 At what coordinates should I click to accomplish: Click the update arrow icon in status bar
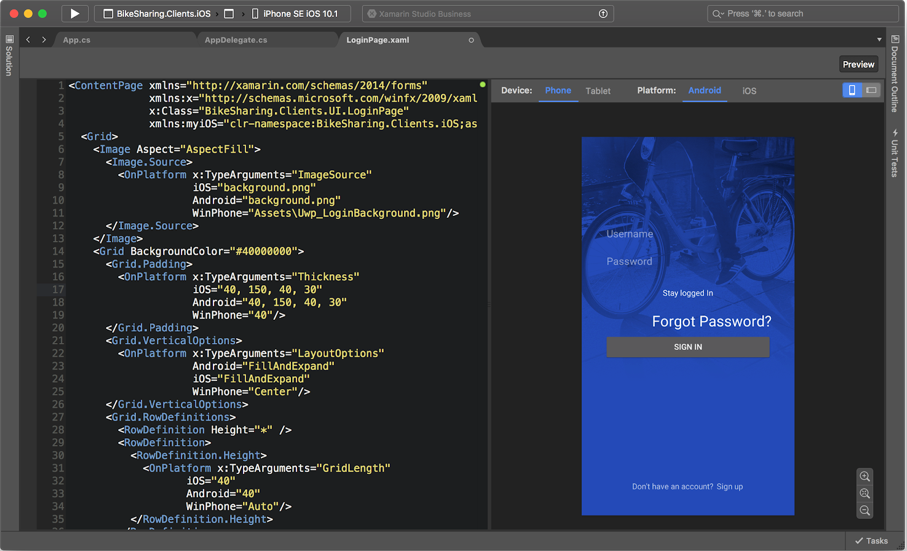tap(603, 14)
